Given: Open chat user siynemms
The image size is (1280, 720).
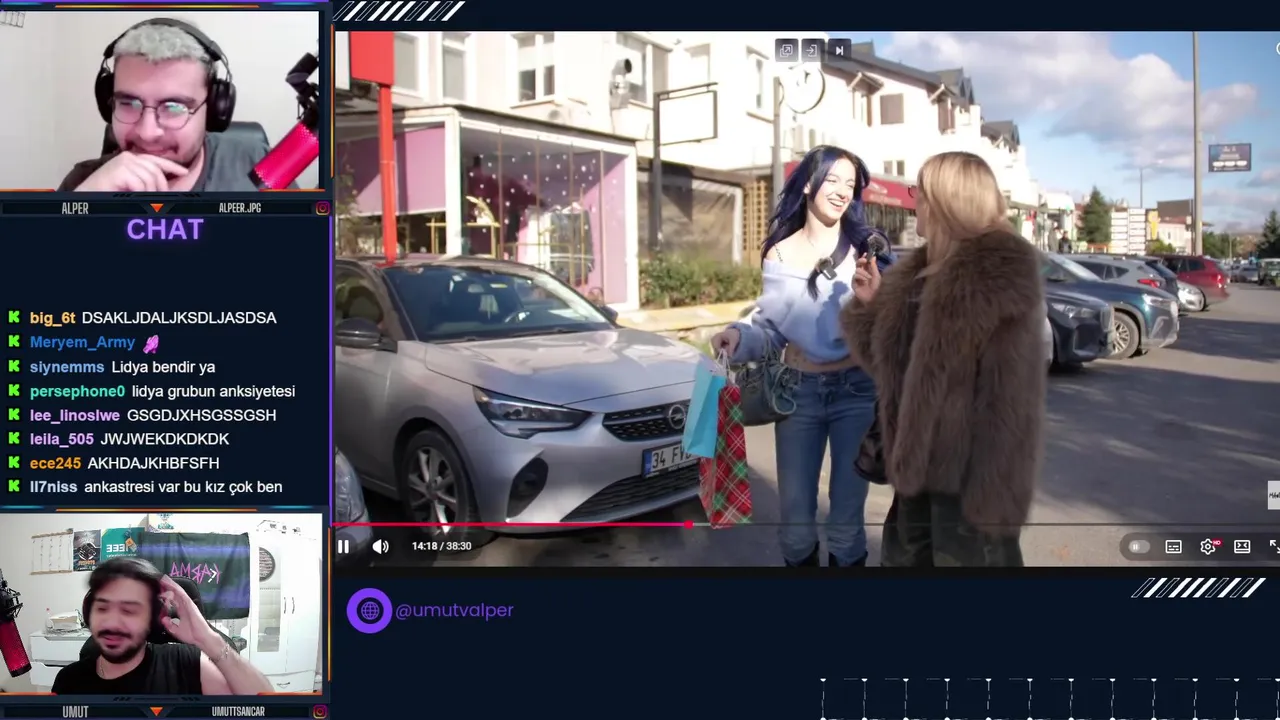Looking at the screenshot, I should (x=67, y=367).
